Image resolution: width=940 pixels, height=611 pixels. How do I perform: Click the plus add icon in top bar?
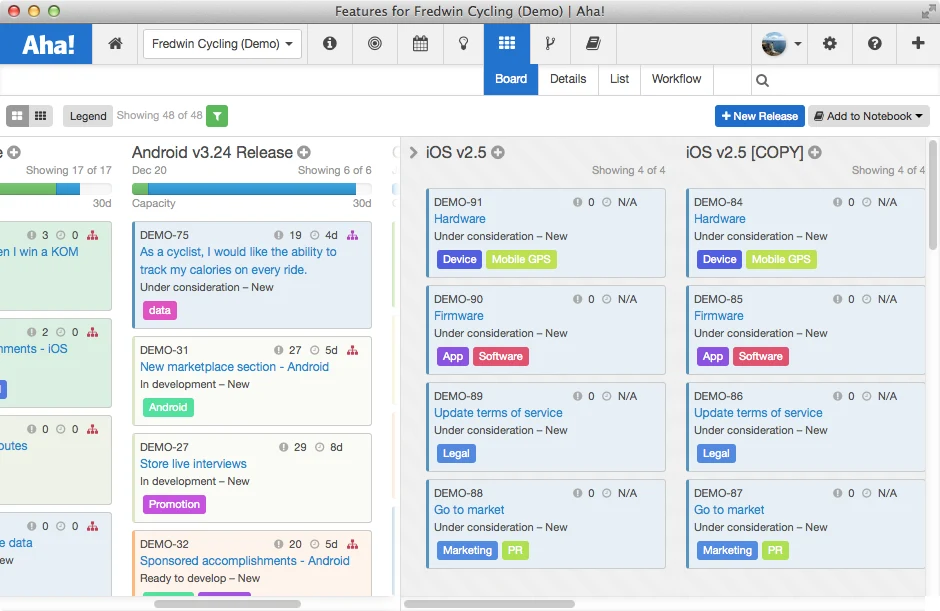click(918, 43)
